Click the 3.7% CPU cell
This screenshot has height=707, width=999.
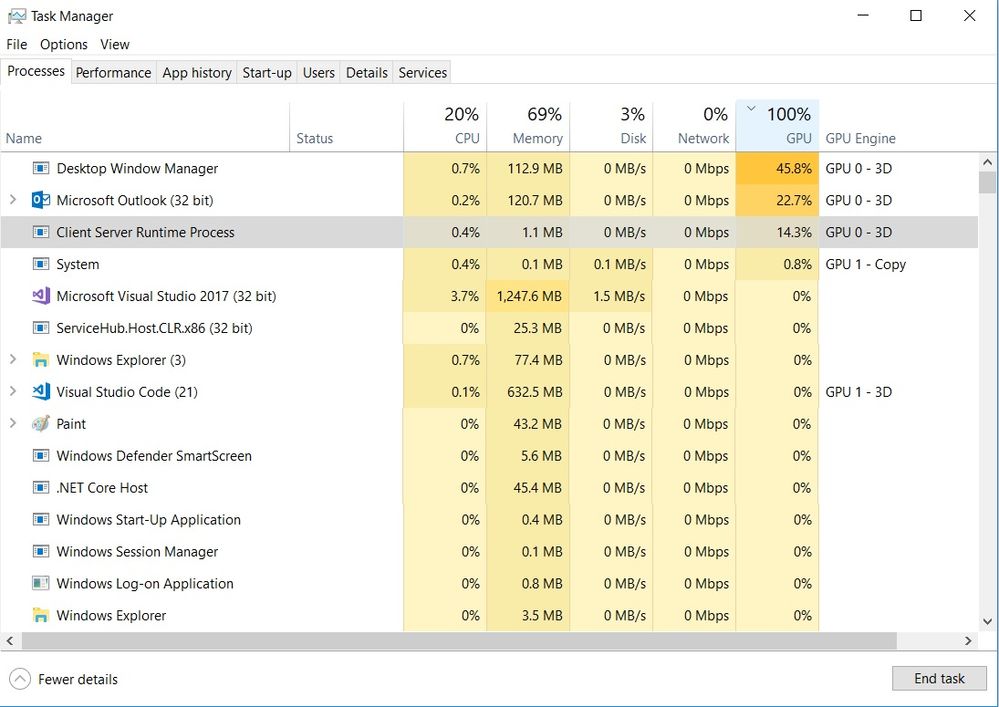coord(445,296)
